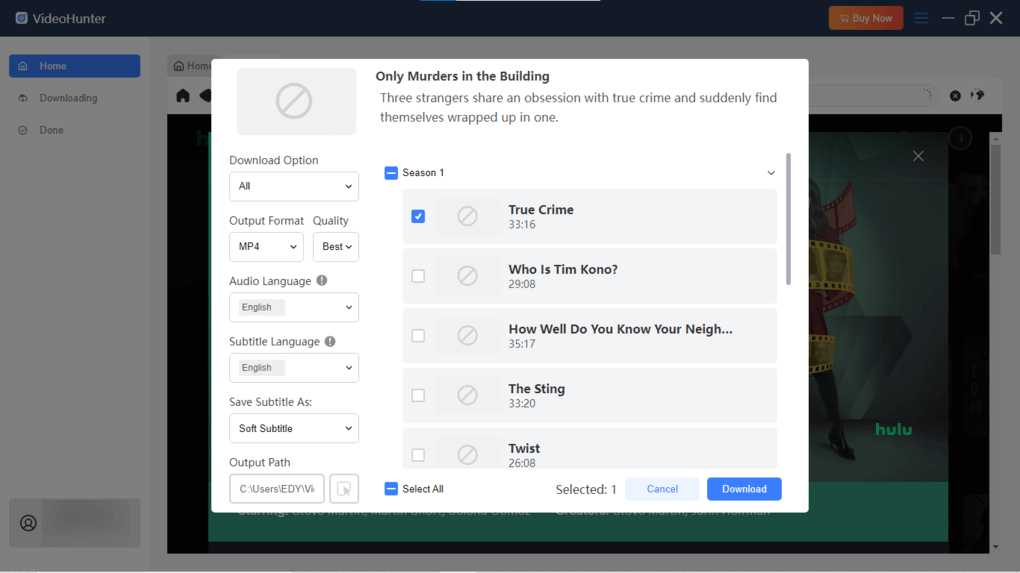Open the hamburger menu in the title bar
The width and height of the screenshot is (1020, 573).
tap(921, 18)
